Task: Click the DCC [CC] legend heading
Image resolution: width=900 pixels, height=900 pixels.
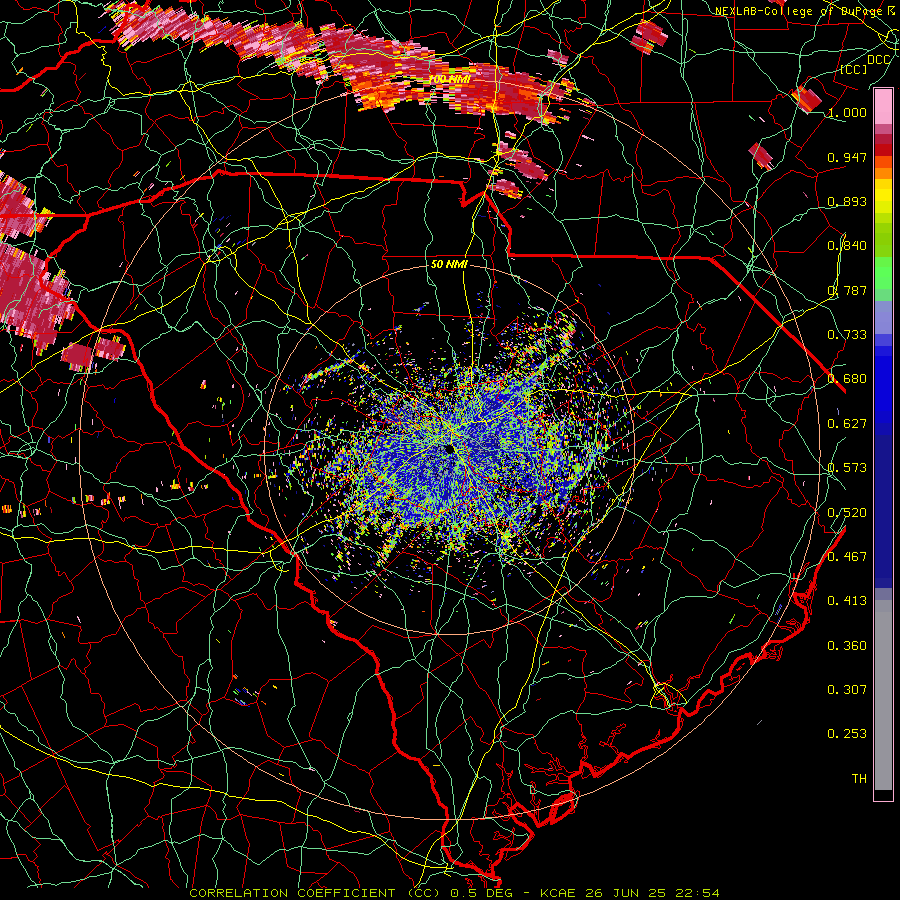Action: pos(866,64)
